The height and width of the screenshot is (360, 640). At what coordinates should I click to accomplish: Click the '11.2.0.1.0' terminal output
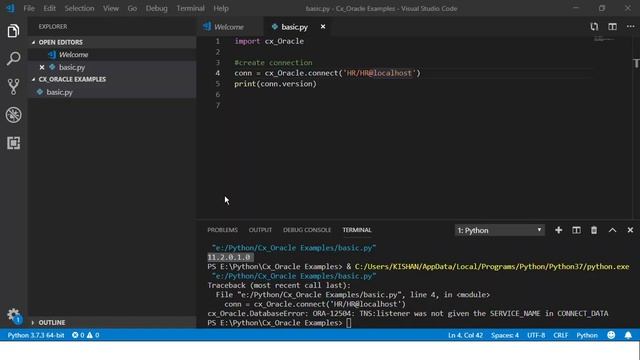coord(229,257)
